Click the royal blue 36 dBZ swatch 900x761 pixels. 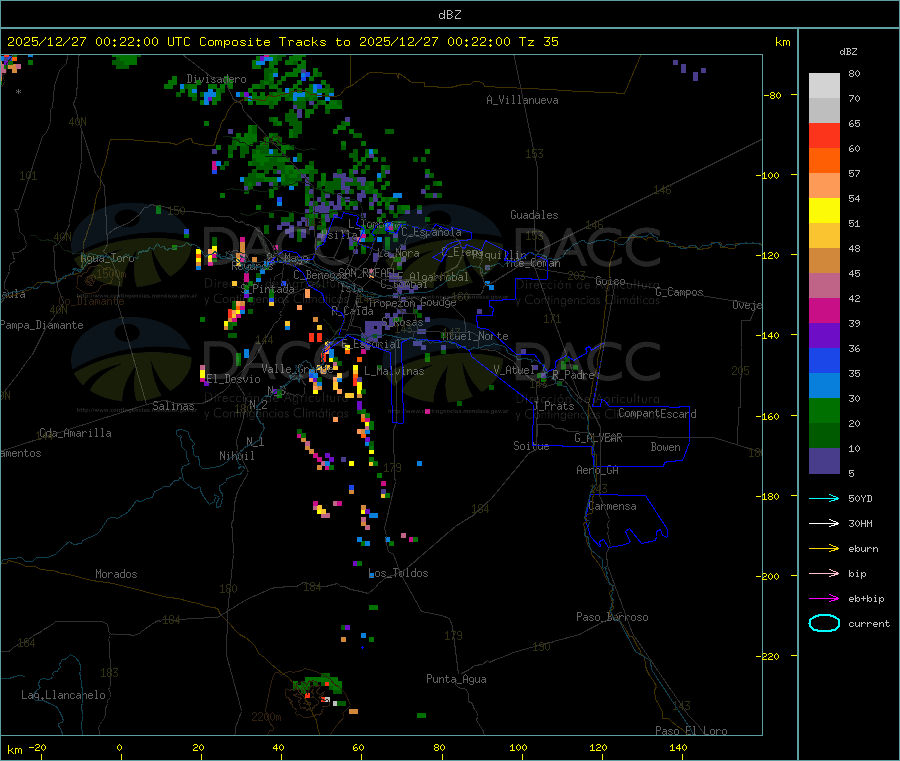(824, 360)
